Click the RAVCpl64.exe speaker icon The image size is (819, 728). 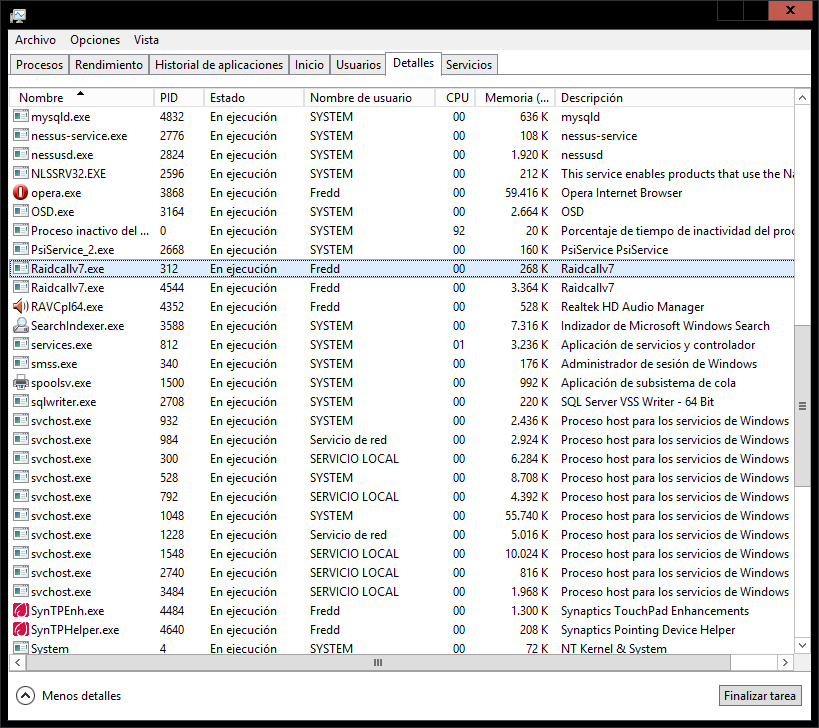pos(20,307)
